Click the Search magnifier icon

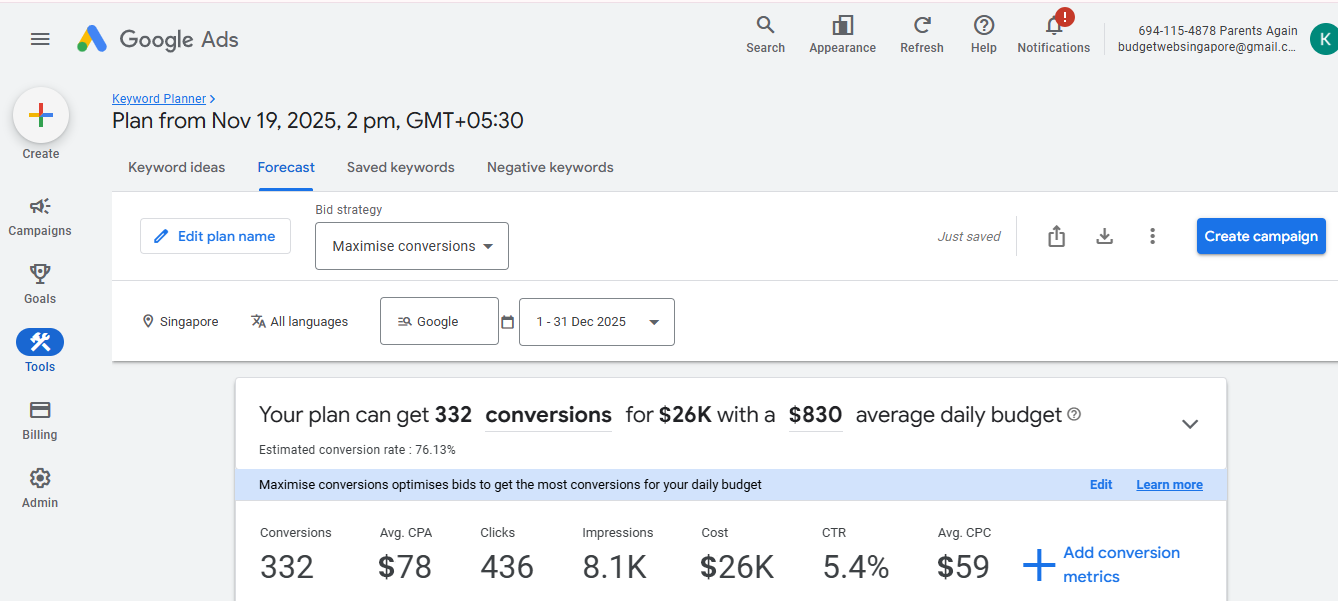(765, 26)
